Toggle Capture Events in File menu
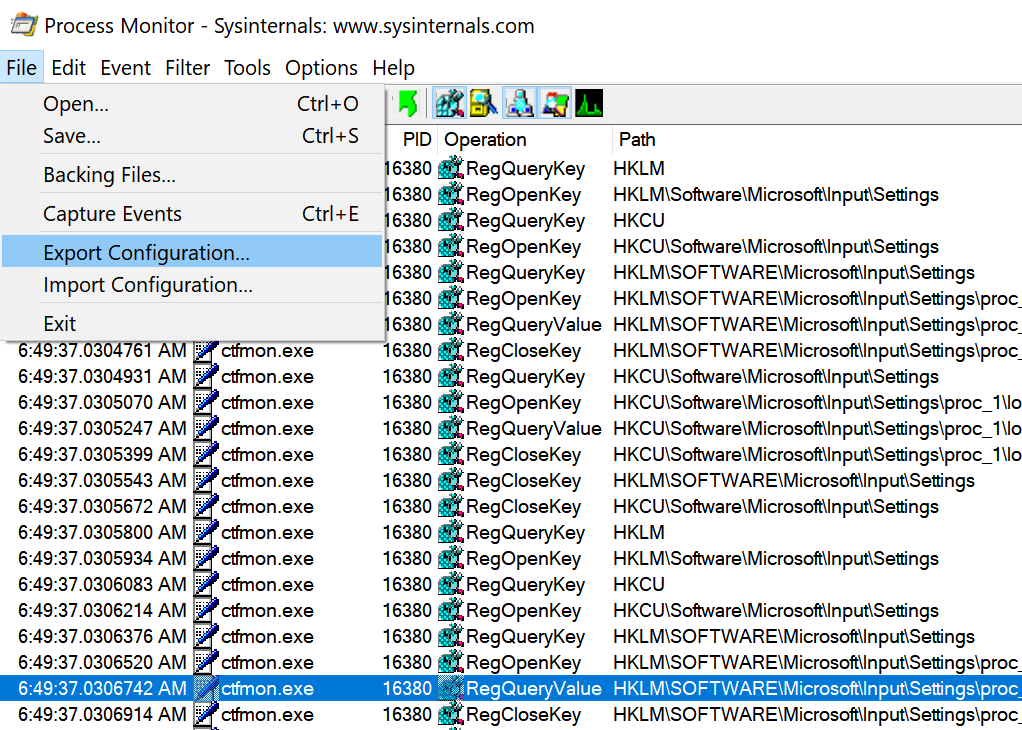Image resolution: width=1022 pixels, height=730 pixels. tap(192, 214)
